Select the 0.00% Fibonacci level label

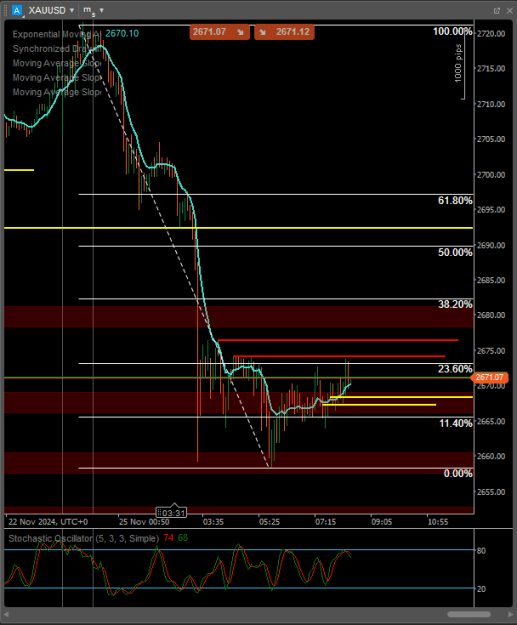(458, 473)
